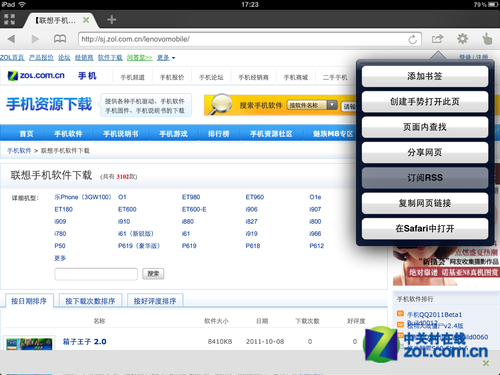Select 复制网页链接 menu option
Image resolution: width=500 pixels, height=375 pixels.
425,203
